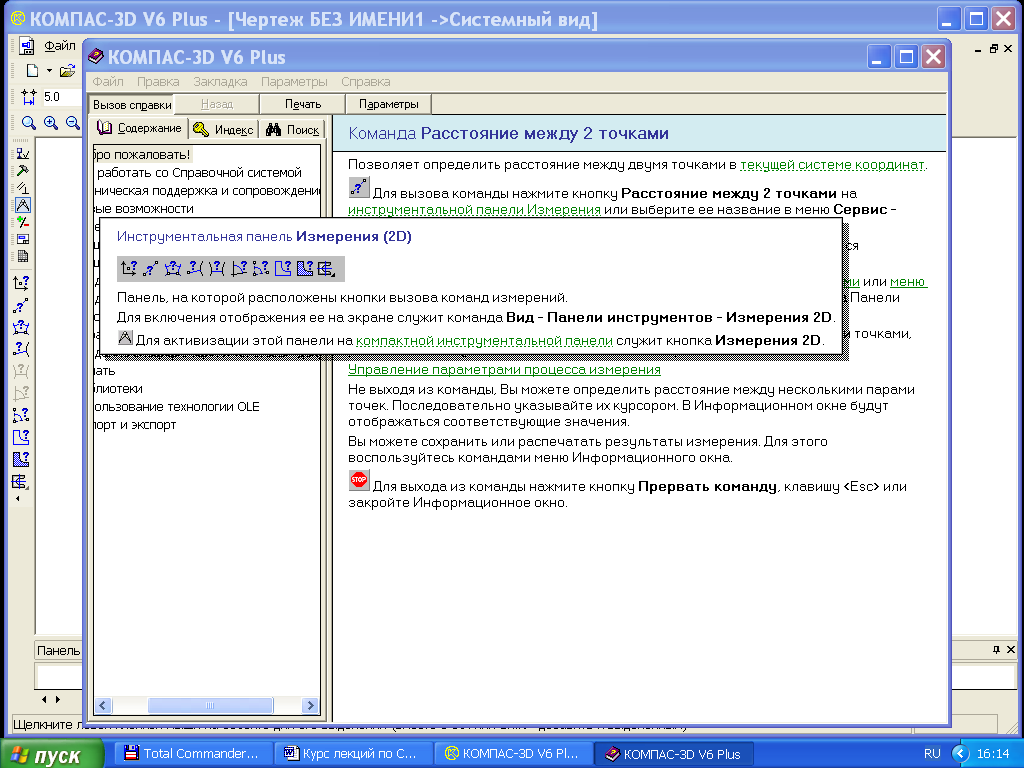1024x768 pixels.
Task: Switch the compact panel to Selection (plus-minus icon)
Action: (x=22, y=222)
